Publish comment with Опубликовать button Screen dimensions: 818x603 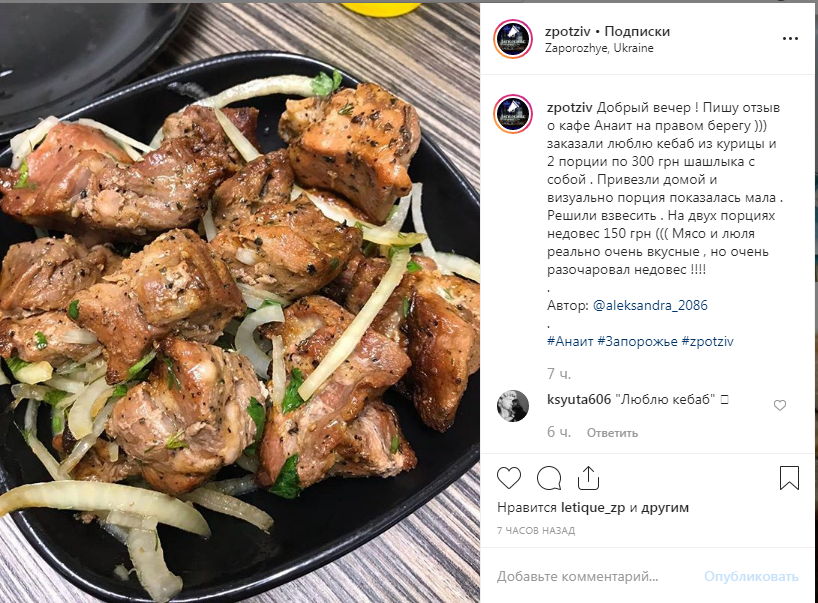[751, 576]
